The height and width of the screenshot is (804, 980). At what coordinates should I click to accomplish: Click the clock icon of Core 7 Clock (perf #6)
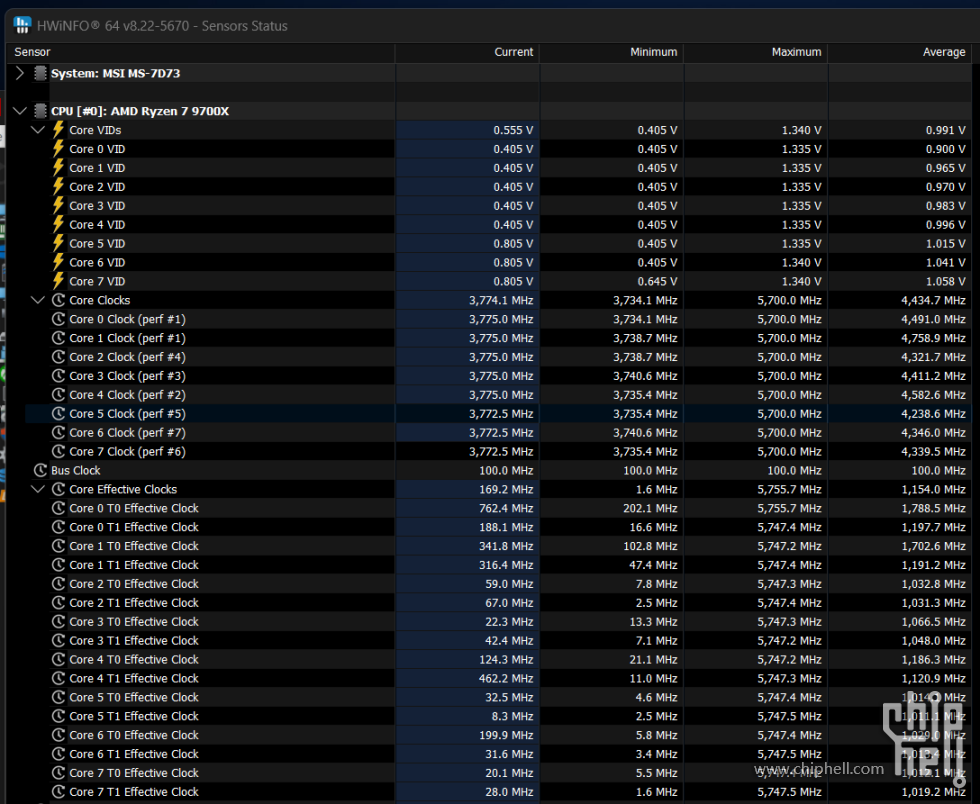pyautogui.click(x=58, y=451)
